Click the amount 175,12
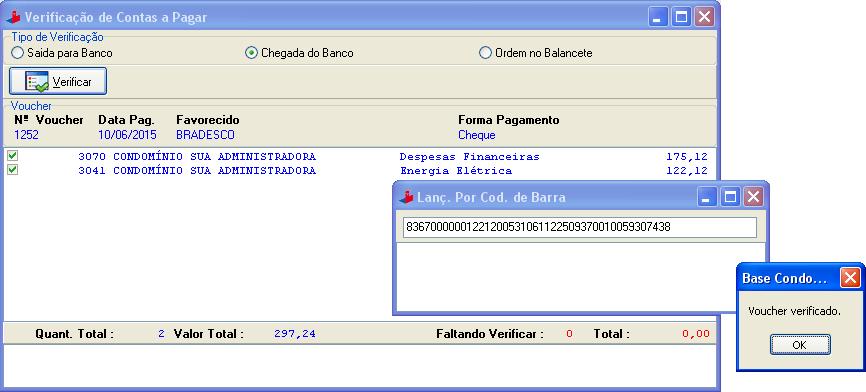Viewport: 866px width, 392px height. [x=687, y=157]
